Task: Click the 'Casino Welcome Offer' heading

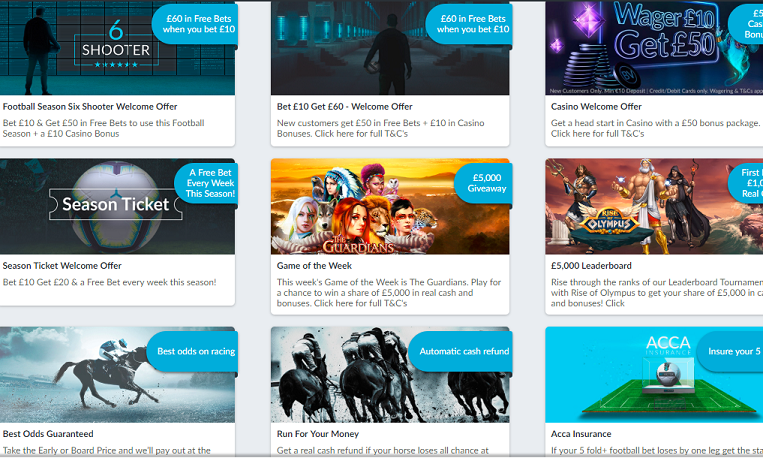Action: (596, 106)
